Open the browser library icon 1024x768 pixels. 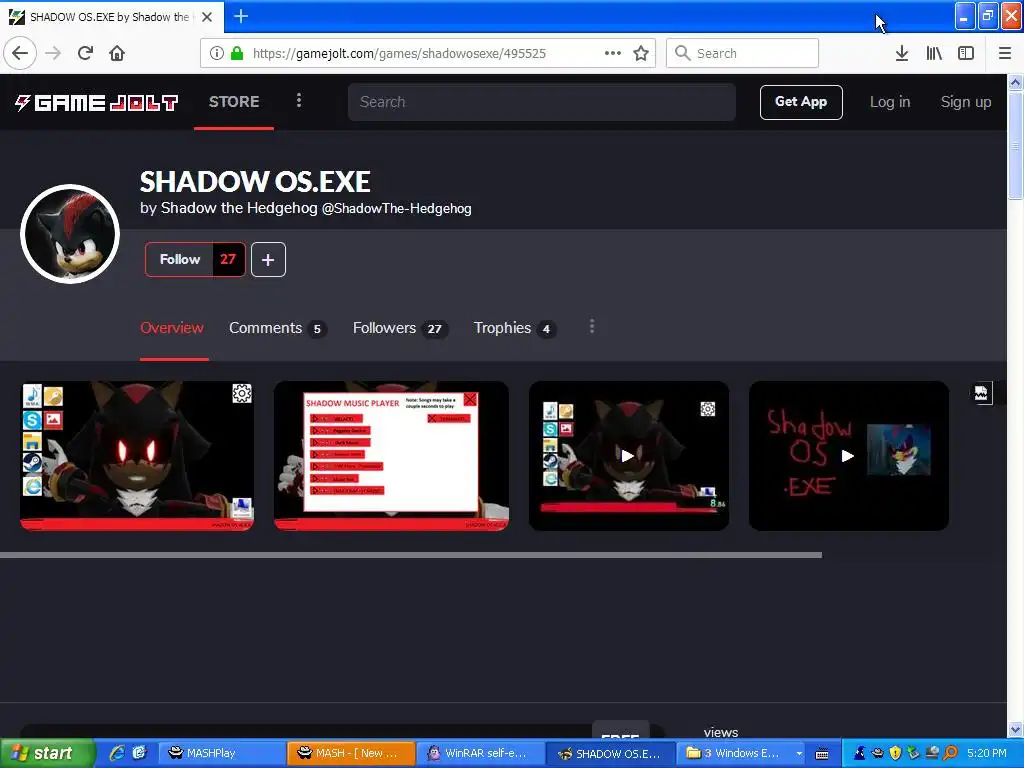pyautogui.click(x=934, y=53)
